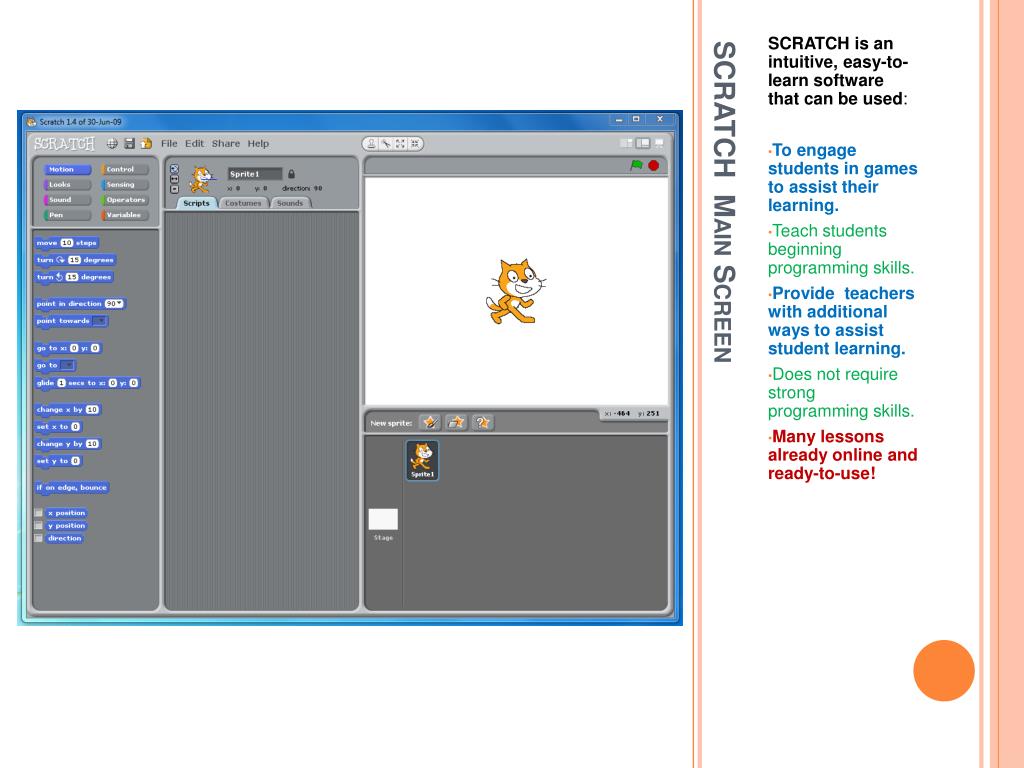
Task: Click the green flag to start
Action: coord(636,165)
